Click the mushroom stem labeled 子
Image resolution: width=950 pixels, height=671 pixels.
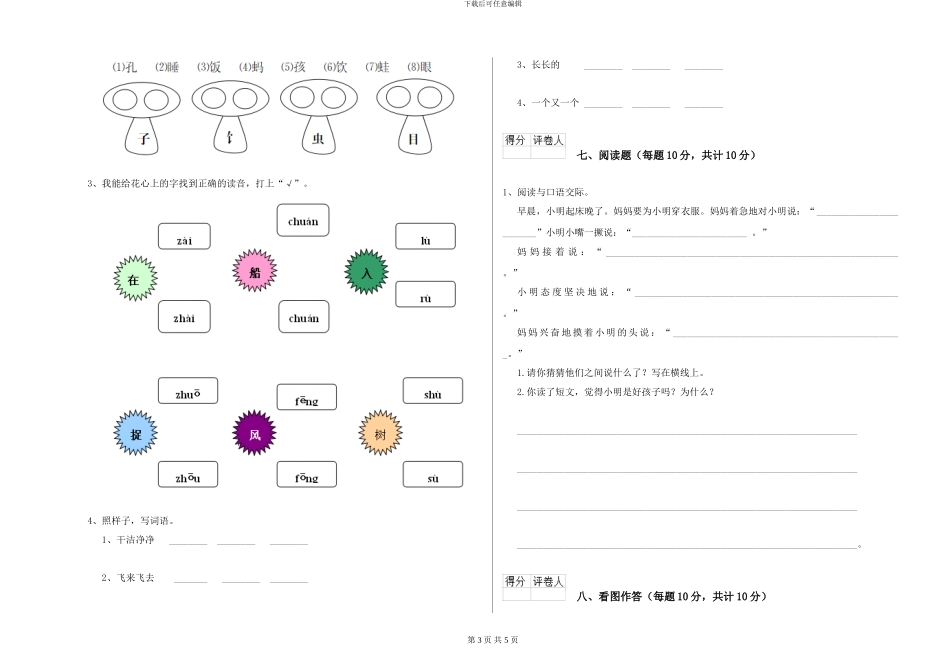point(142,136)
